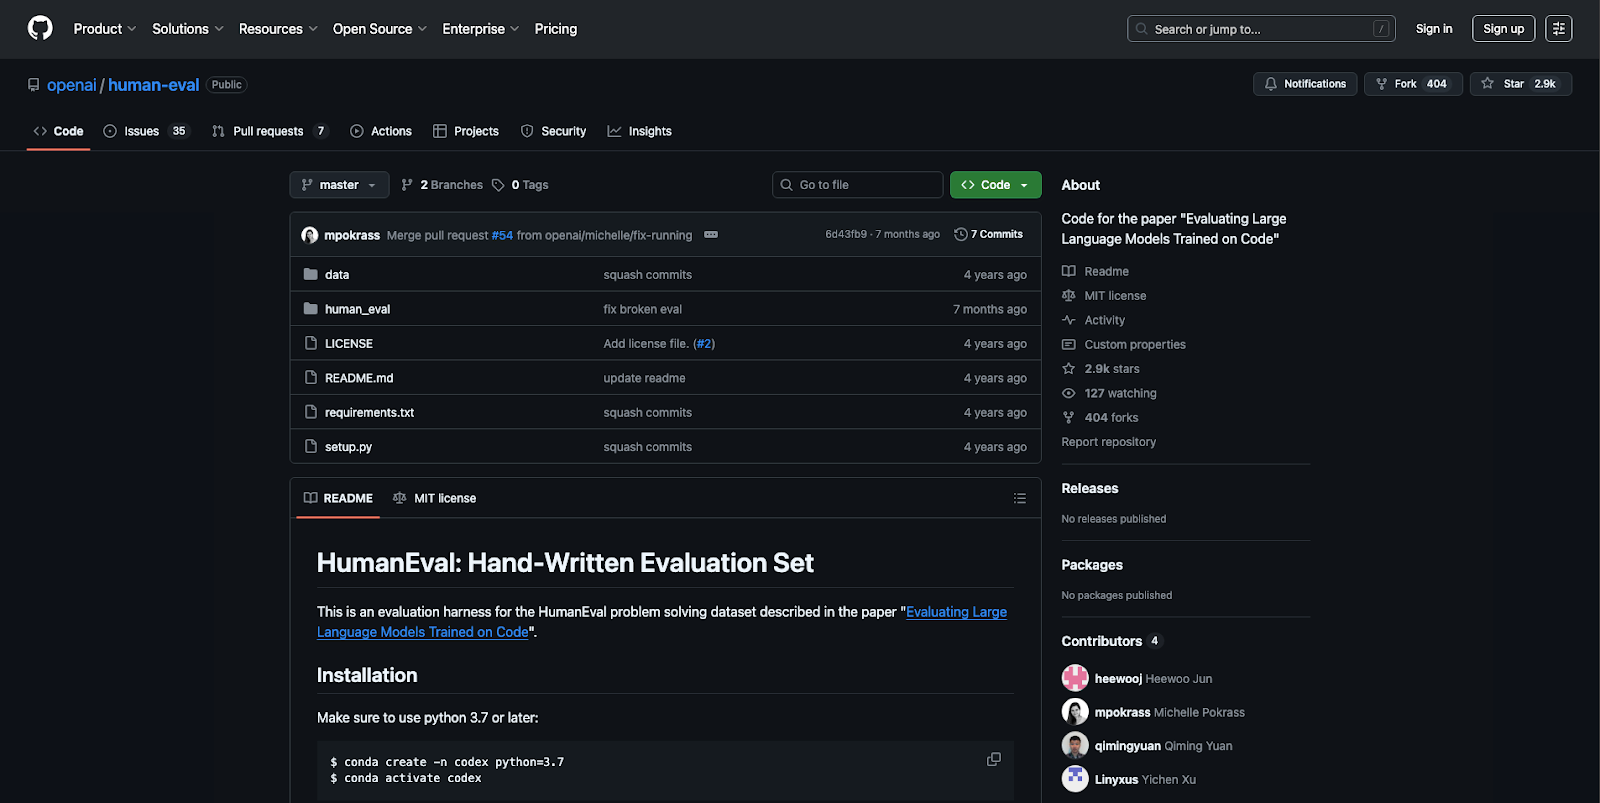Open the openai organization link
1600x803 pixels.
tap(72, 85)
